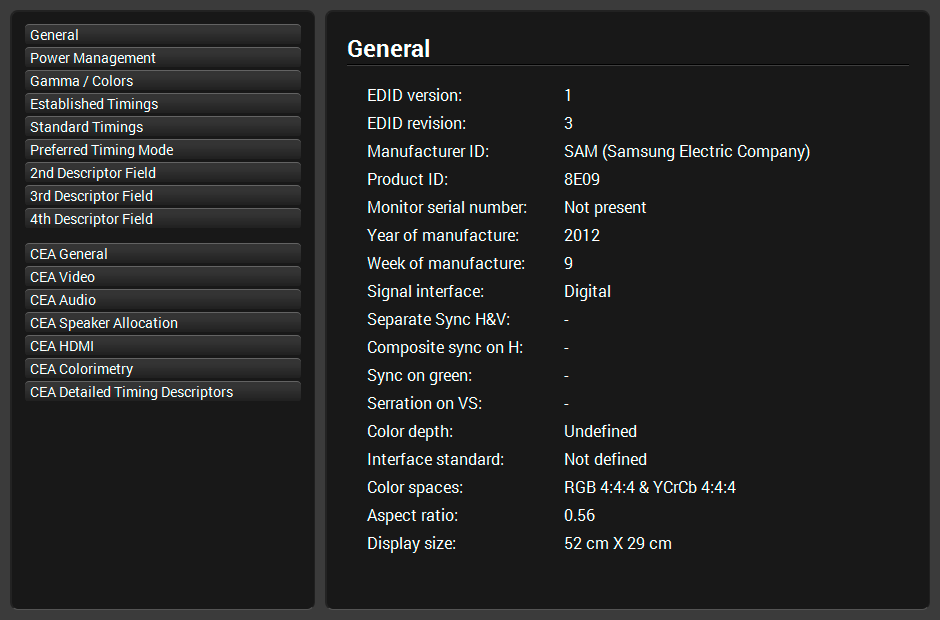Click the SAM (Samsung Electric Company) manufacturer value
This screenshot has height=620, width=940.
tap(686, 152)
